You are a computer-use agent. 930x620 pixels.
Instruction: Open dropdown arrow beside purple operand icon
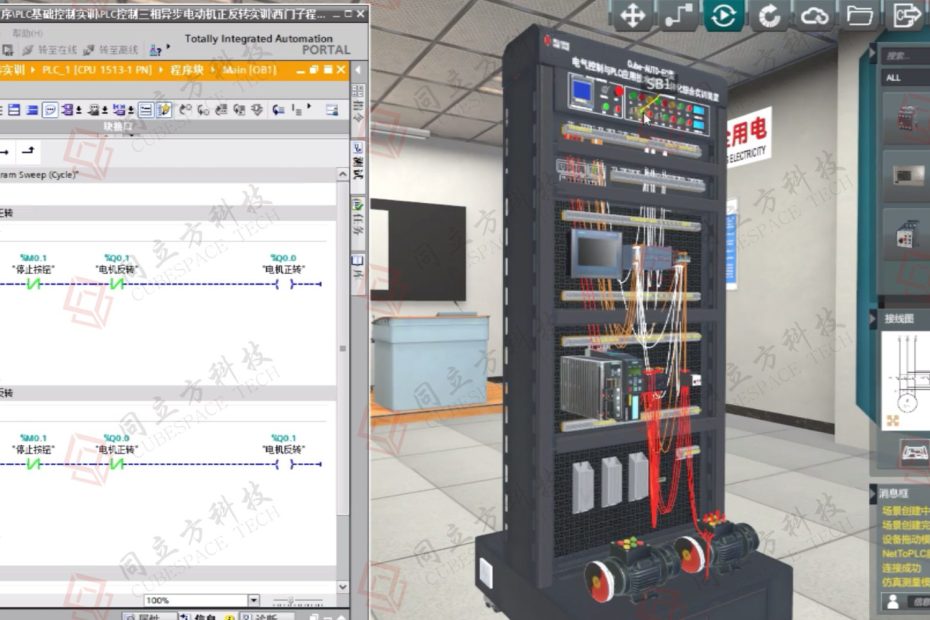point(79,110)
